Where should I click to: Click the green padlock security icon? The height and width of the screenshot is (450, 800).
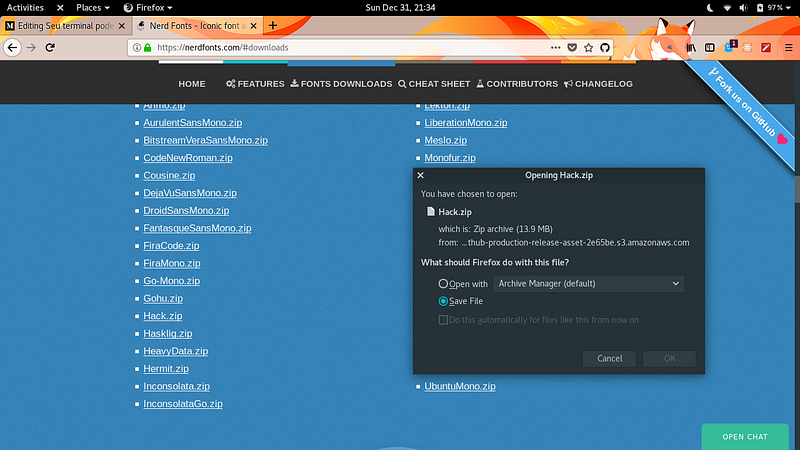click(x=147, y=47)
